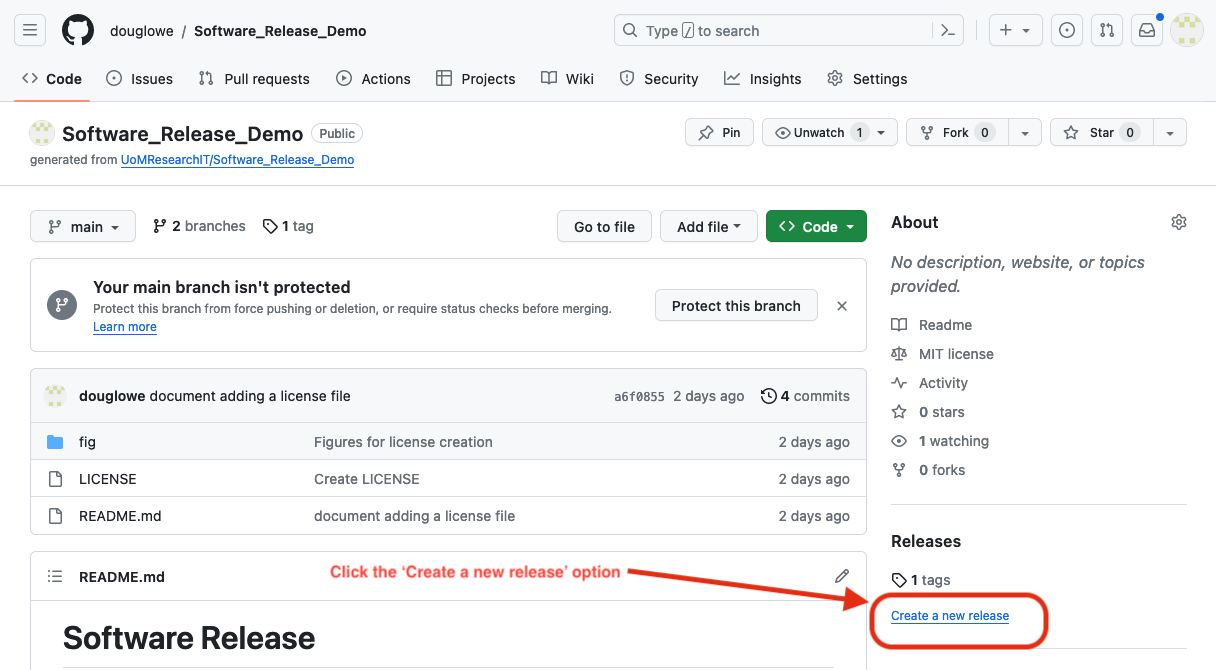Expand the Star lists dropdown arrow
1216x670 pixels.
point(1170,133)
